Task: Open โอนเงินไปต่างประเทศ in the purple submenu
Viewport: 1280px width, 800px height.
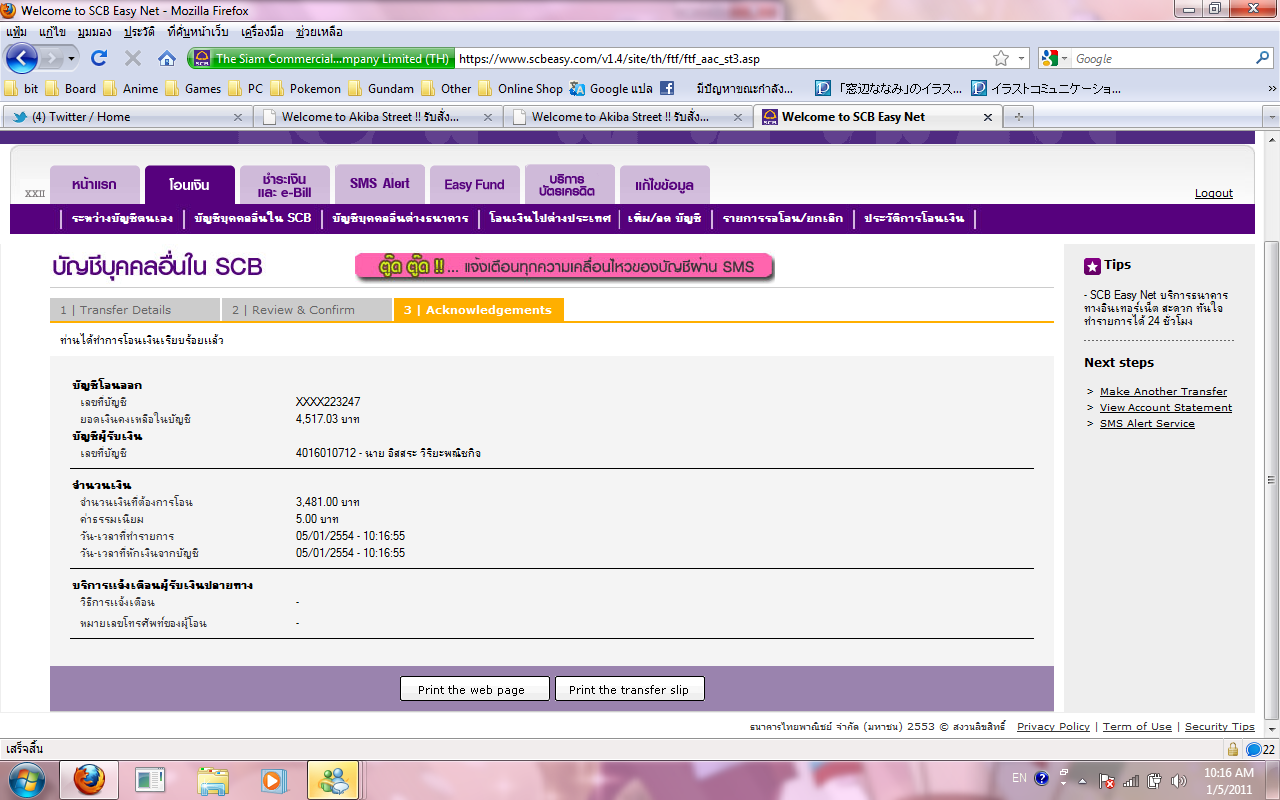Action: [550, 218]
